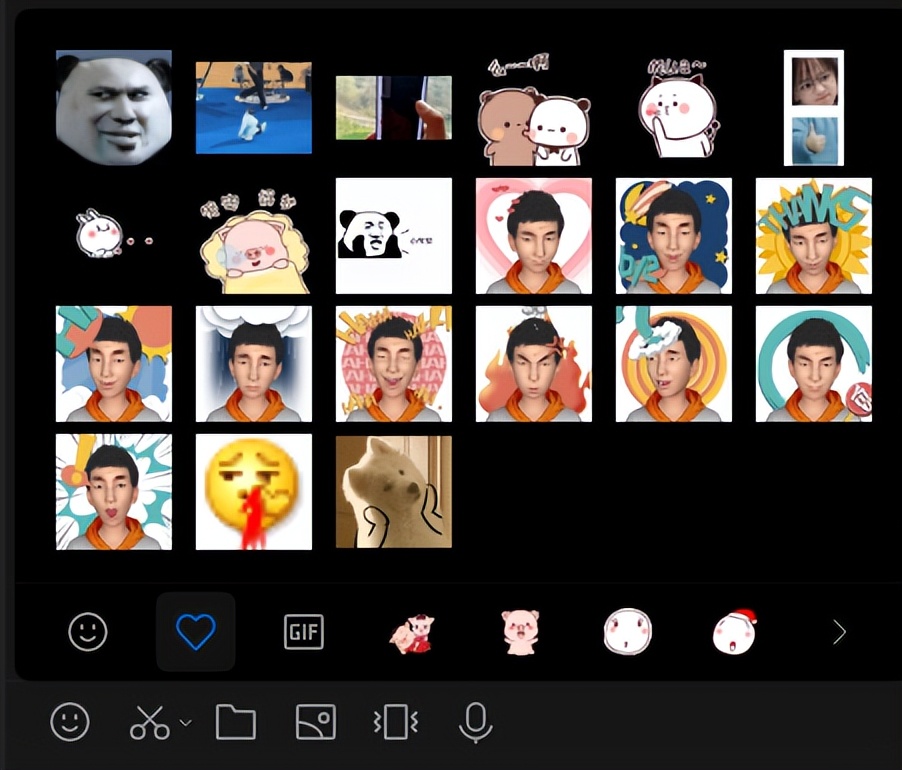This screenshot has width=902, height=770.
Task: Switch to the GIF search tab
Action: pos(303,631)
